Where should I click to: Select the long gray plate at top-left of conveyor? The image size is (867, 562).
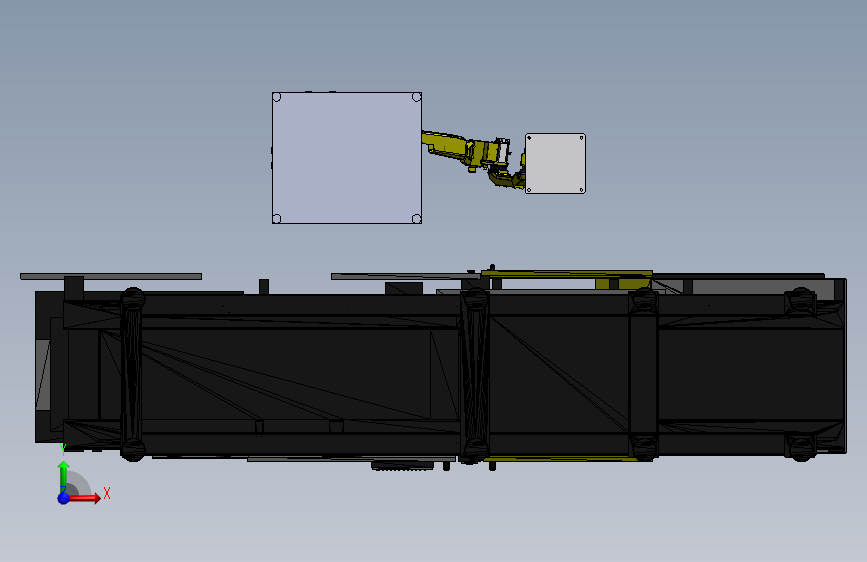point(111,276)
